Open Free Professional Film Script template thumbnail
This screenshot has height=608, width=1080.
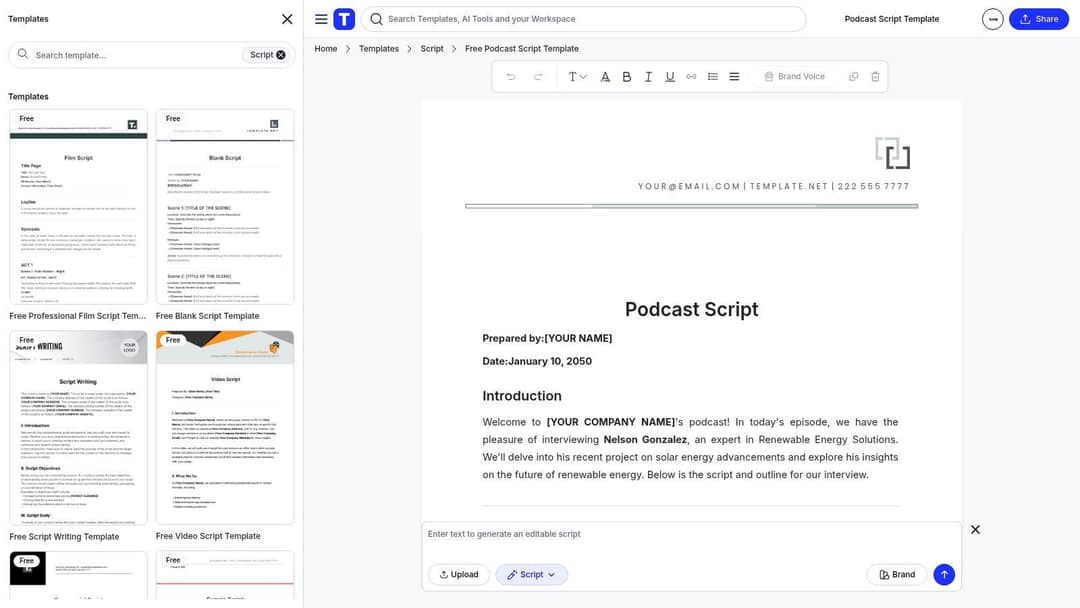[x=79, y=207]
